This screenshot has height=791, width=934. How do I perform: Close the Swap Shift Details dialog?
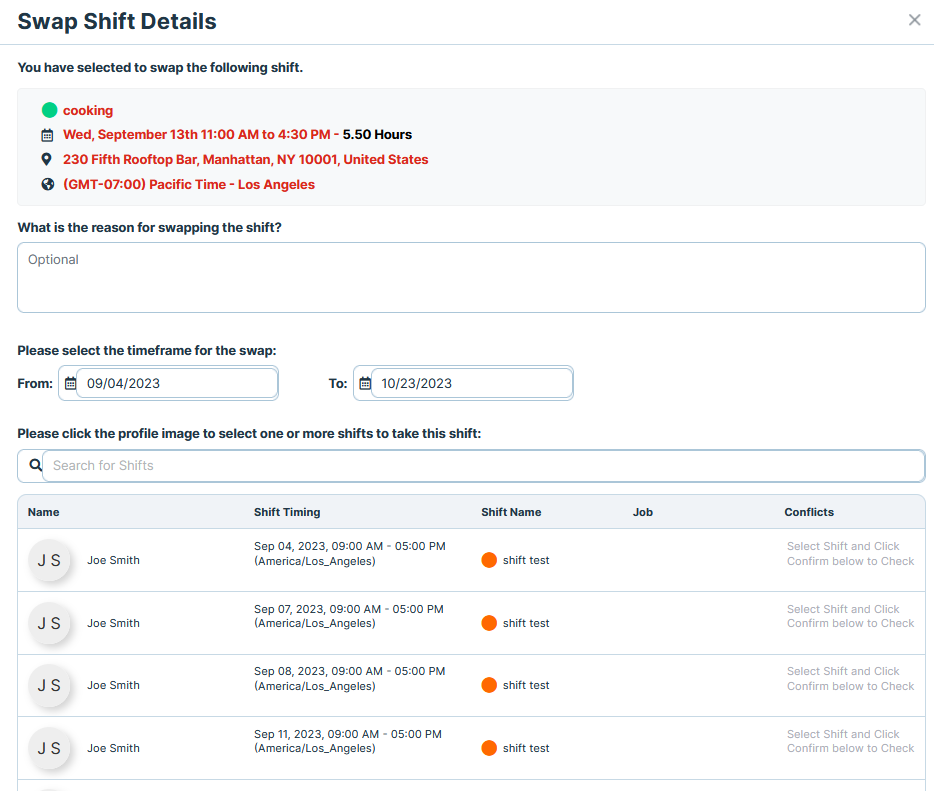tap(914, 20)
